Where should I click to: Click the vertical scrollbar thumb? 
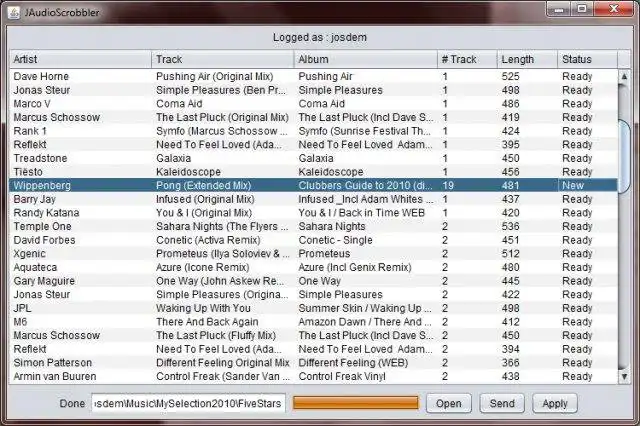tap(624, 156)
